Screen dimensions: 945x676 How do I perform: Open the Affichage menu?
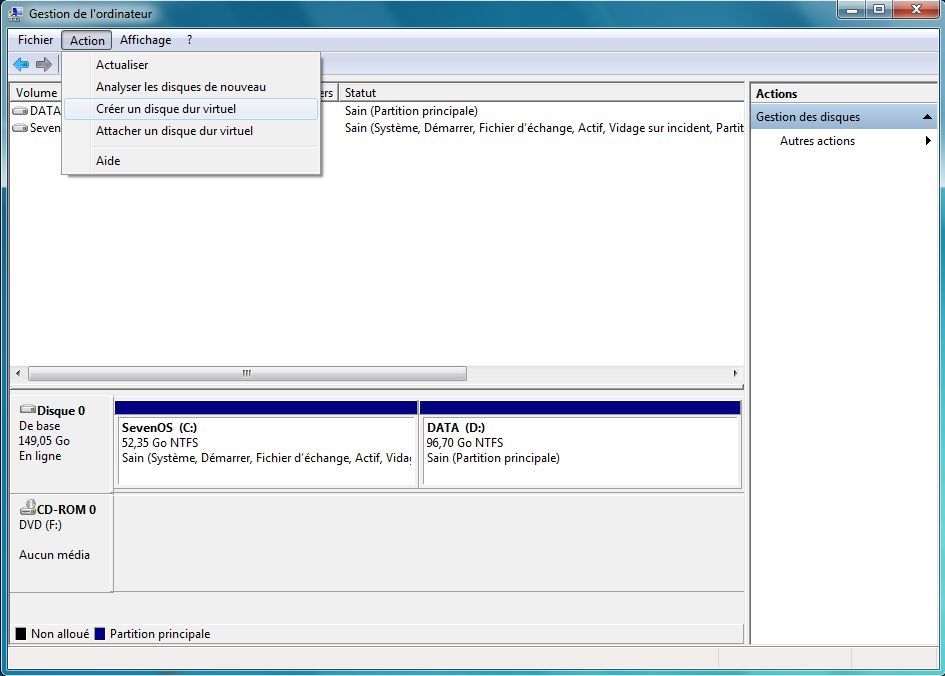click(145, 40)
